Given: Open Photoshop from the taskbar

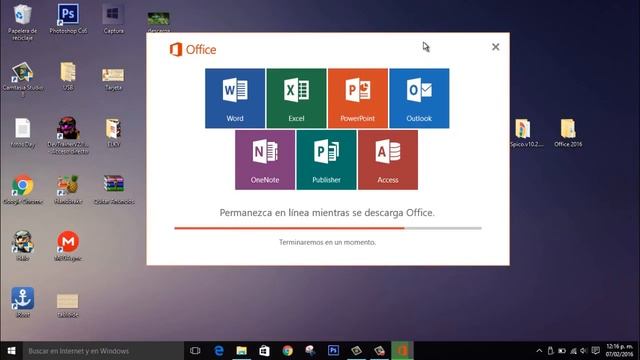Looking at the screenshot, I should tap(333, 351).
